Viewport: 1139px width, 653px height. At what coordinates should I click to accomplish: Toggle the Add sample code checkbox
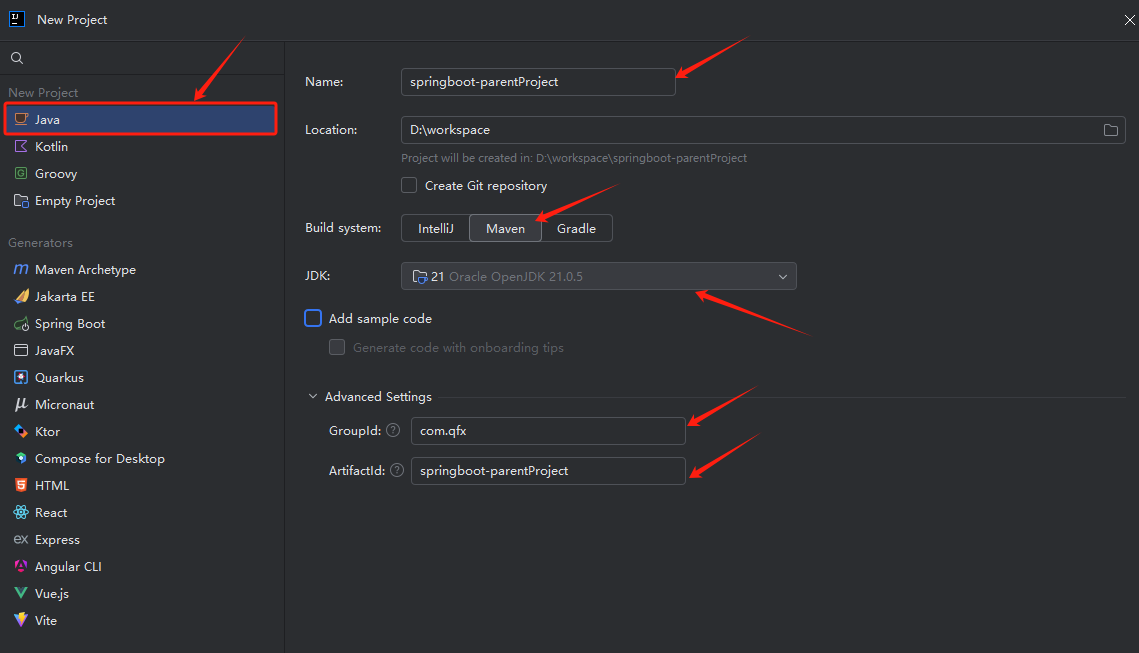click(314, 318)
